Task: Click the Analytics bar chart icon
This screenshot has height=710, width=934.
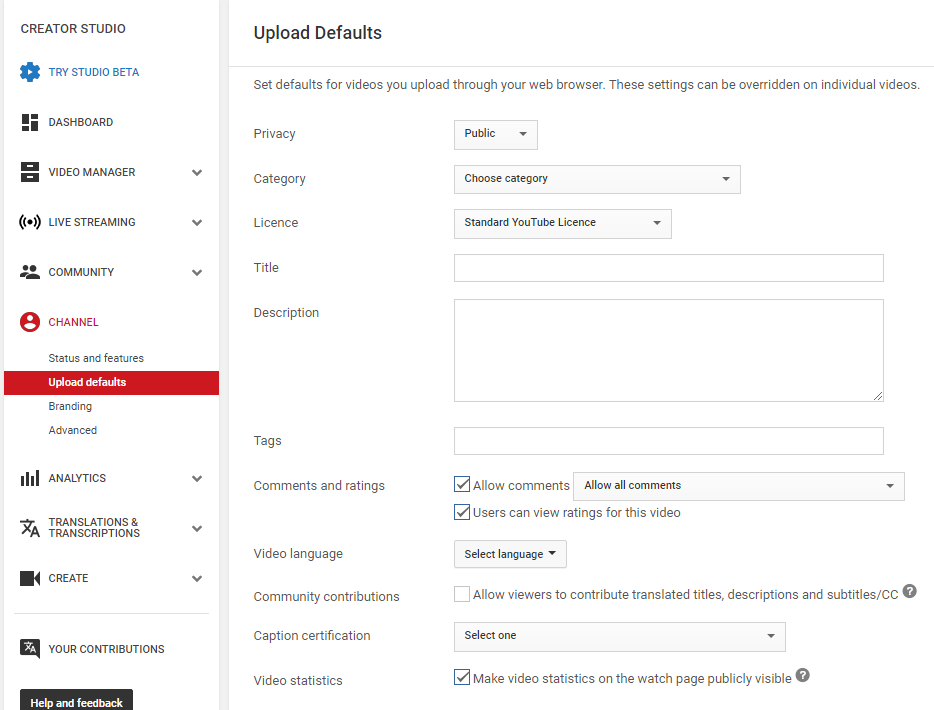Action: tap(30, 478)
